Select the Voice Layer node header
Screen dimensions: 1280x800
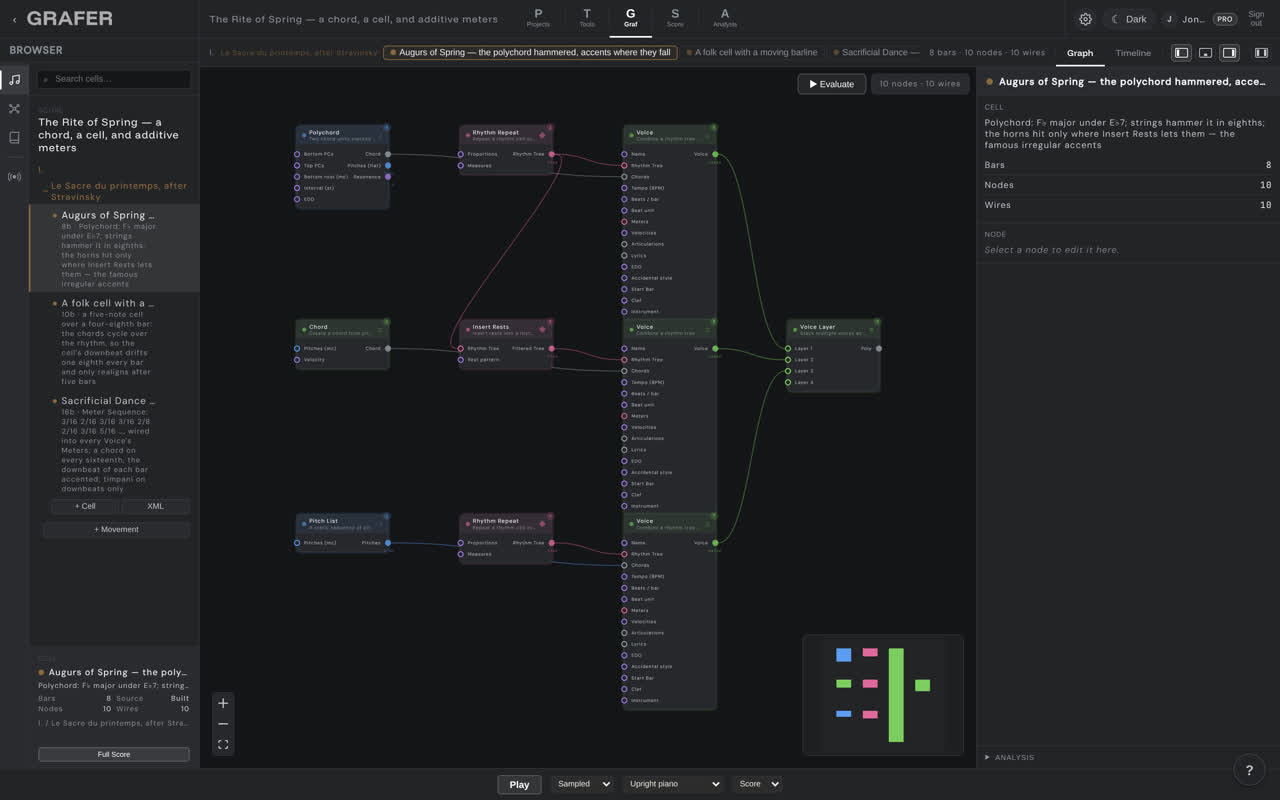833,328
